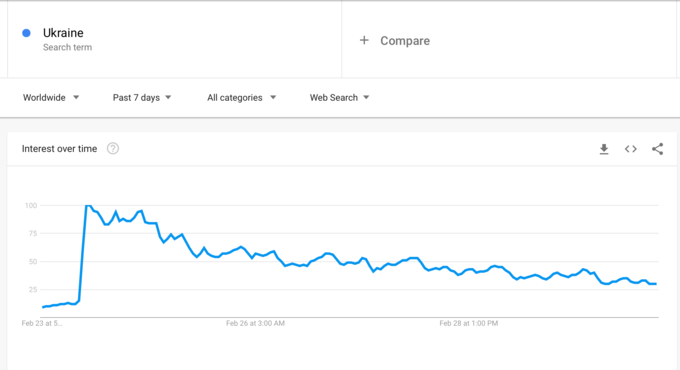680x370 pixels.
Task: Click the blue dot beside Ukraine
Action: coord(26,33)
